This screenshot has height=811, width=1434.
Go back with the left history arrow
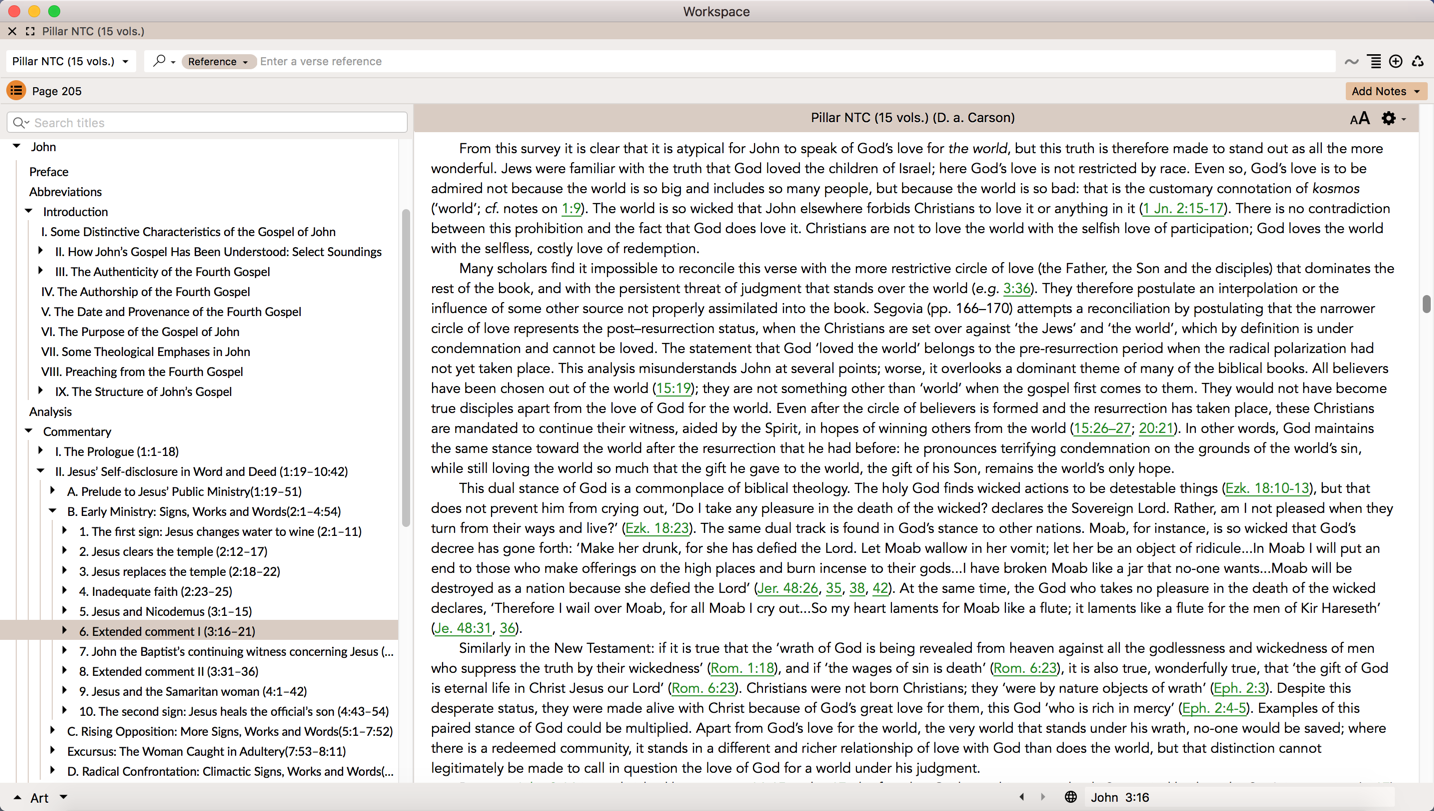1021,798
